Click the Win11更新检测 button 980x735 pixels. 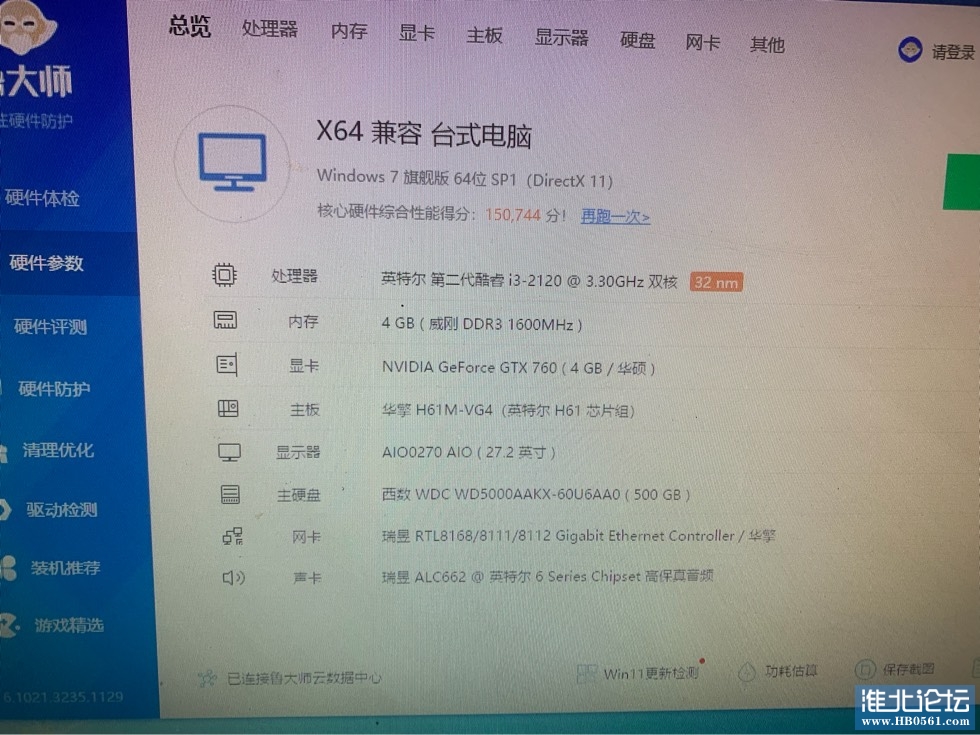click(651, 673)
